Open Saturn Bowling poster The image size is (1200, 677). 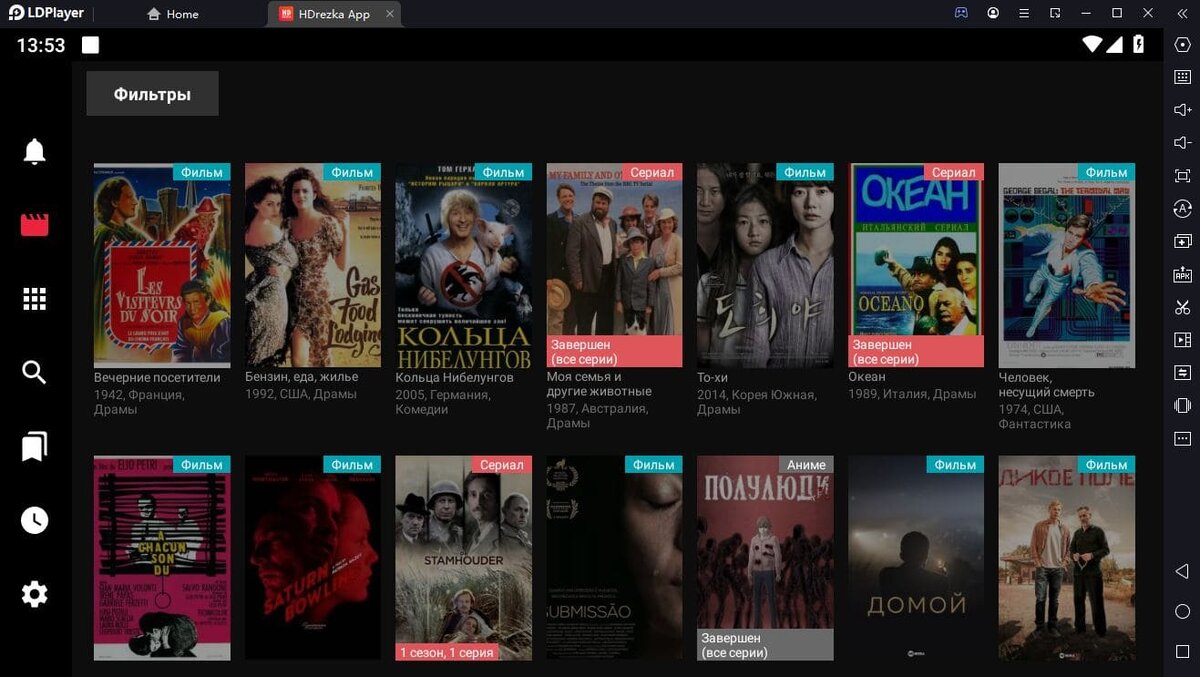coord(313,558)
